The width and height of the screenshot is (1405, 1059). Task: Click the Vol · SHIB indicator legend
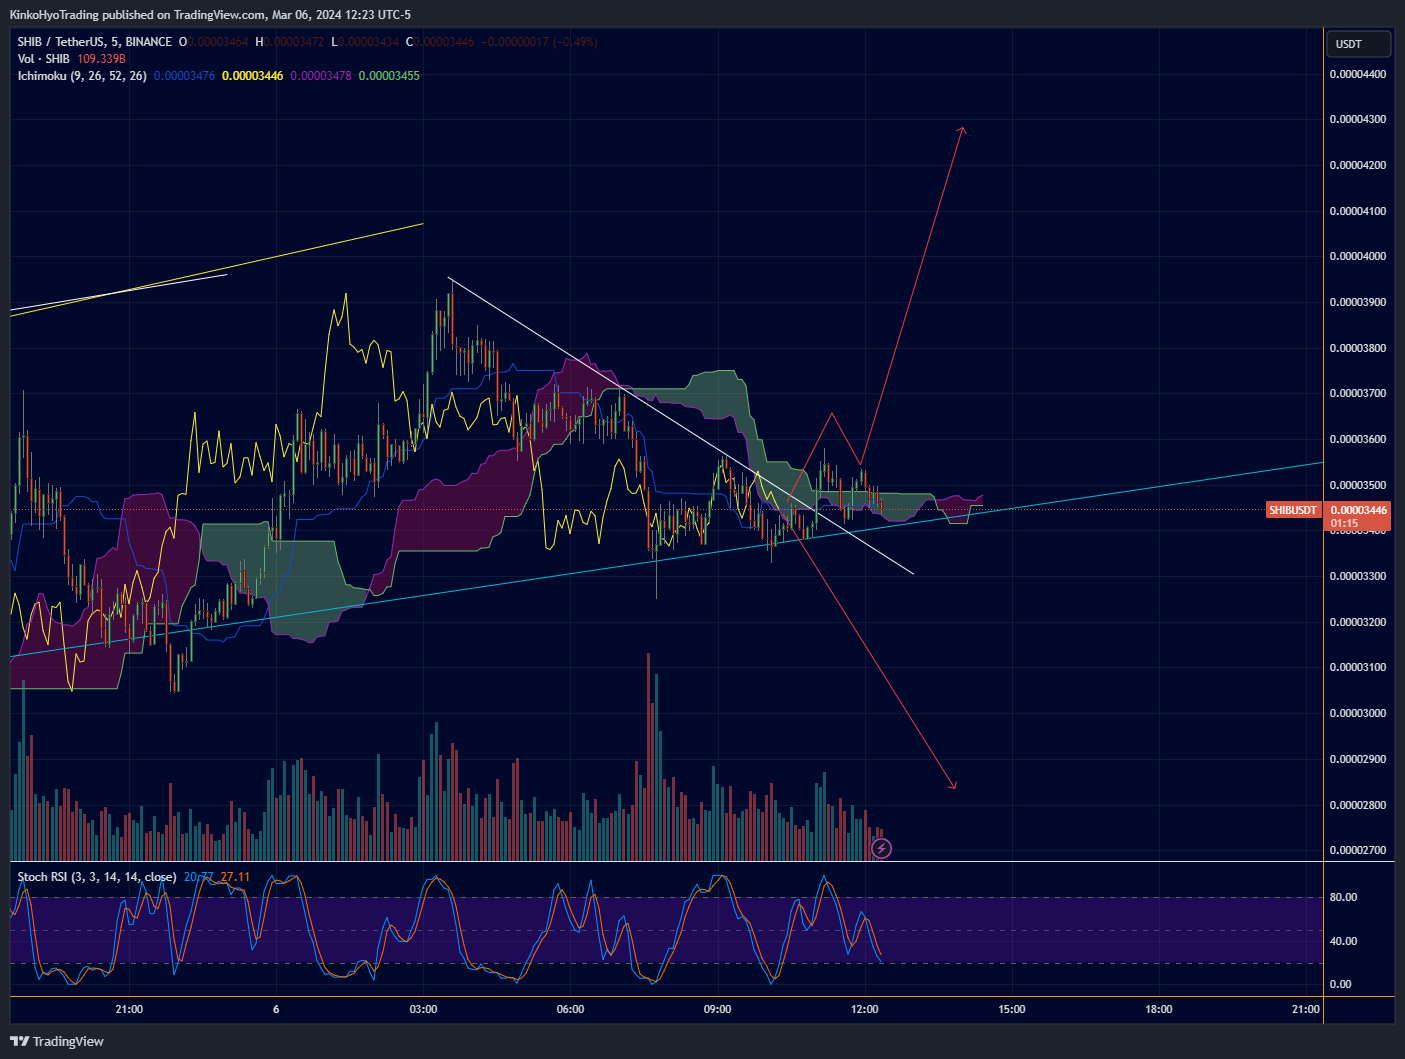coord(44,59)
